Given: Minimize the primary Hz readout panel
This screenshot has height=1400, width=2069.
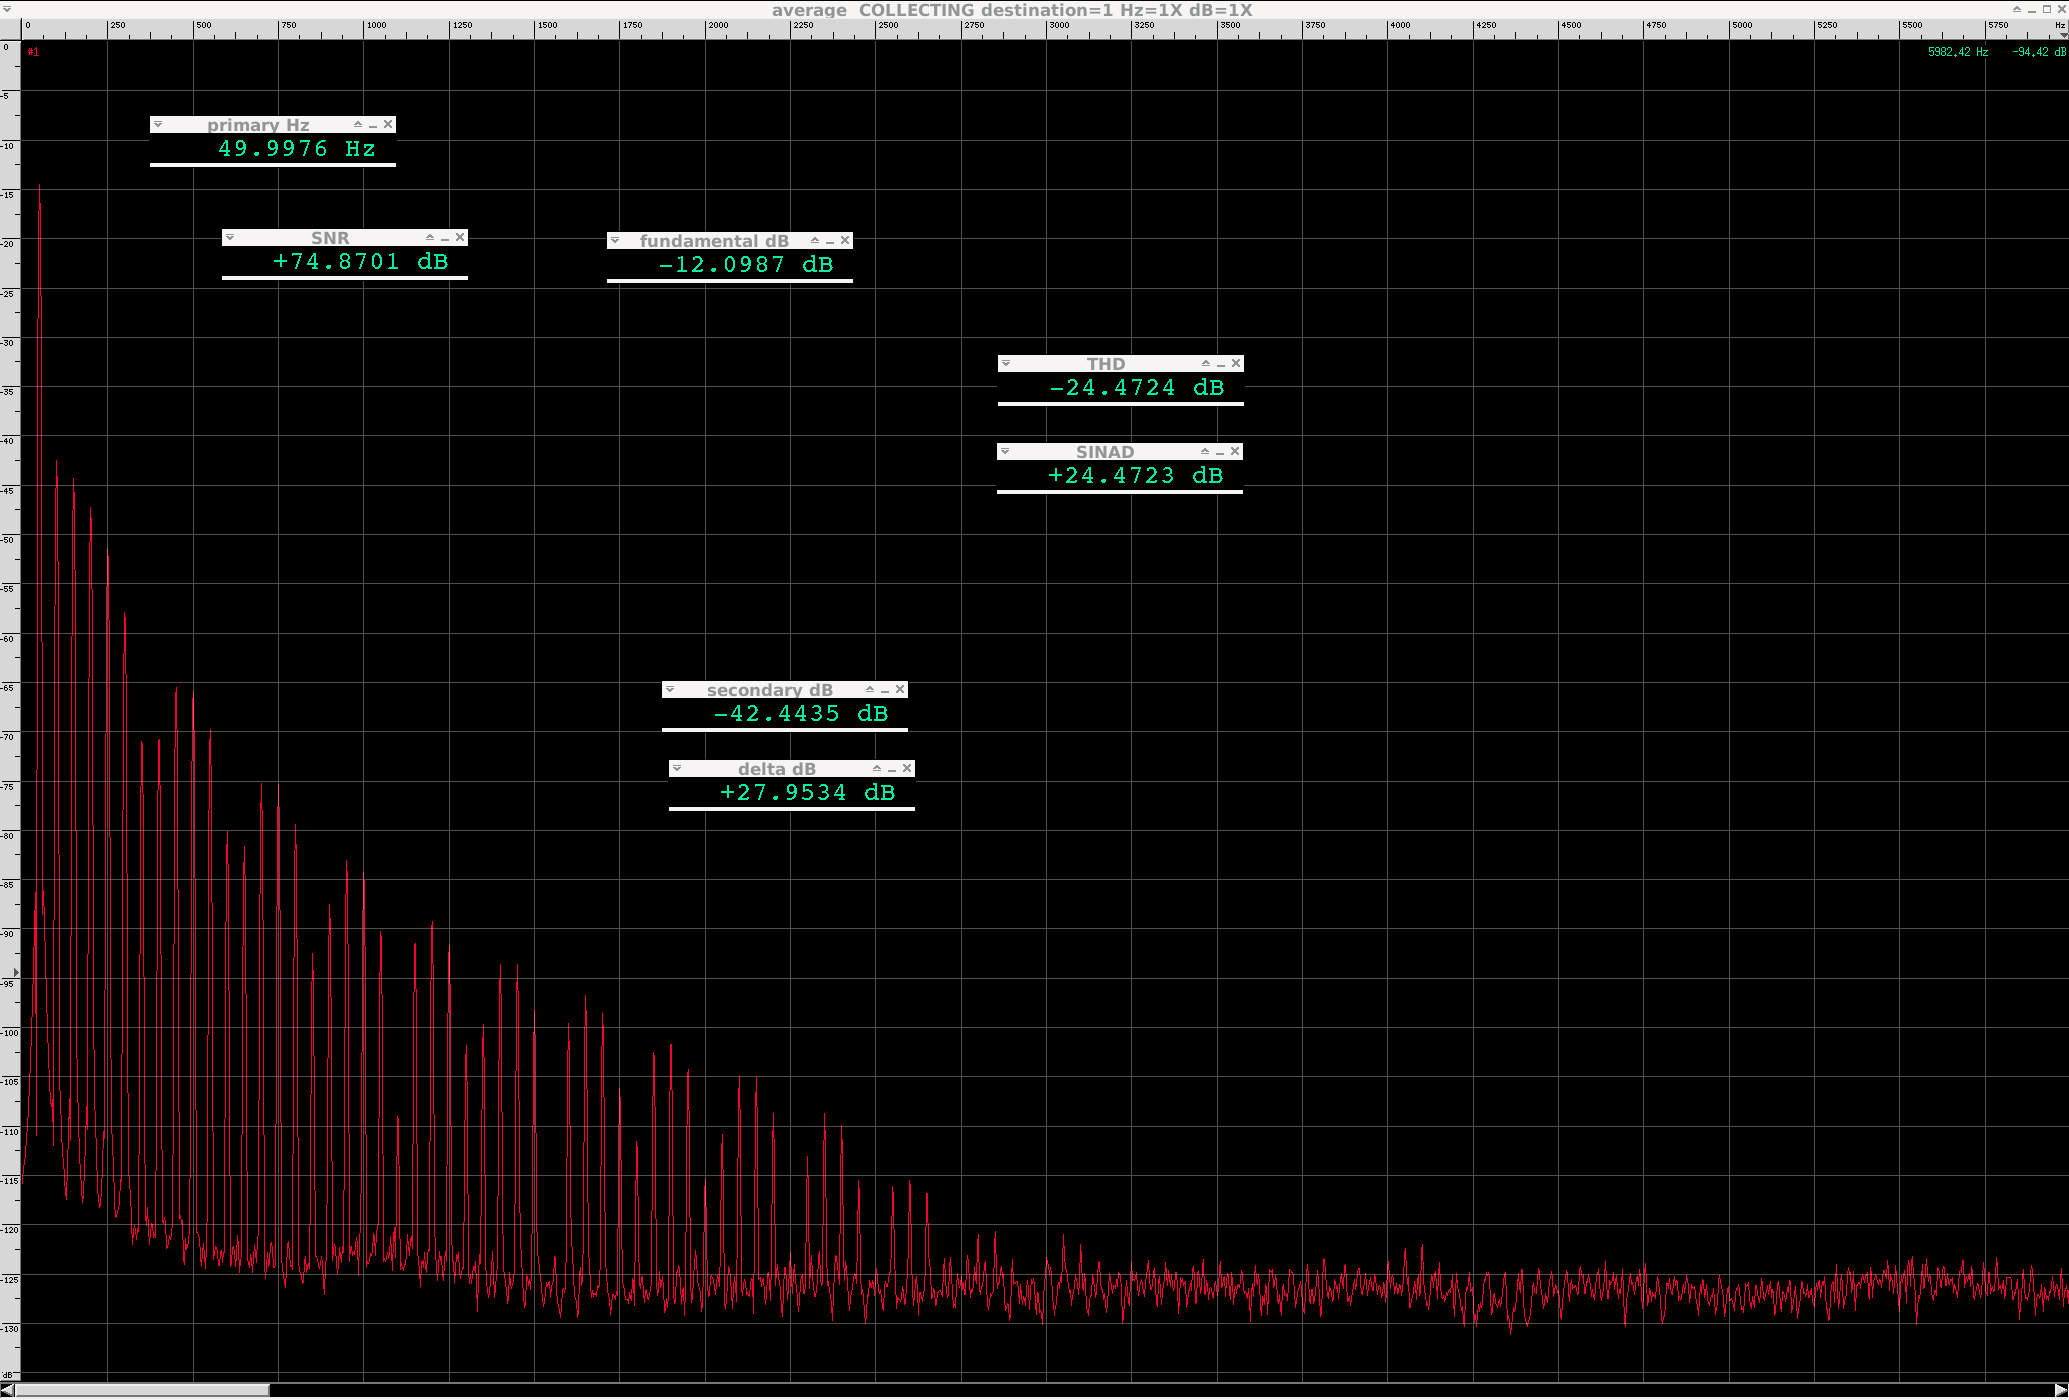Looking at the screenshot, I should click(x=373, y=126).
